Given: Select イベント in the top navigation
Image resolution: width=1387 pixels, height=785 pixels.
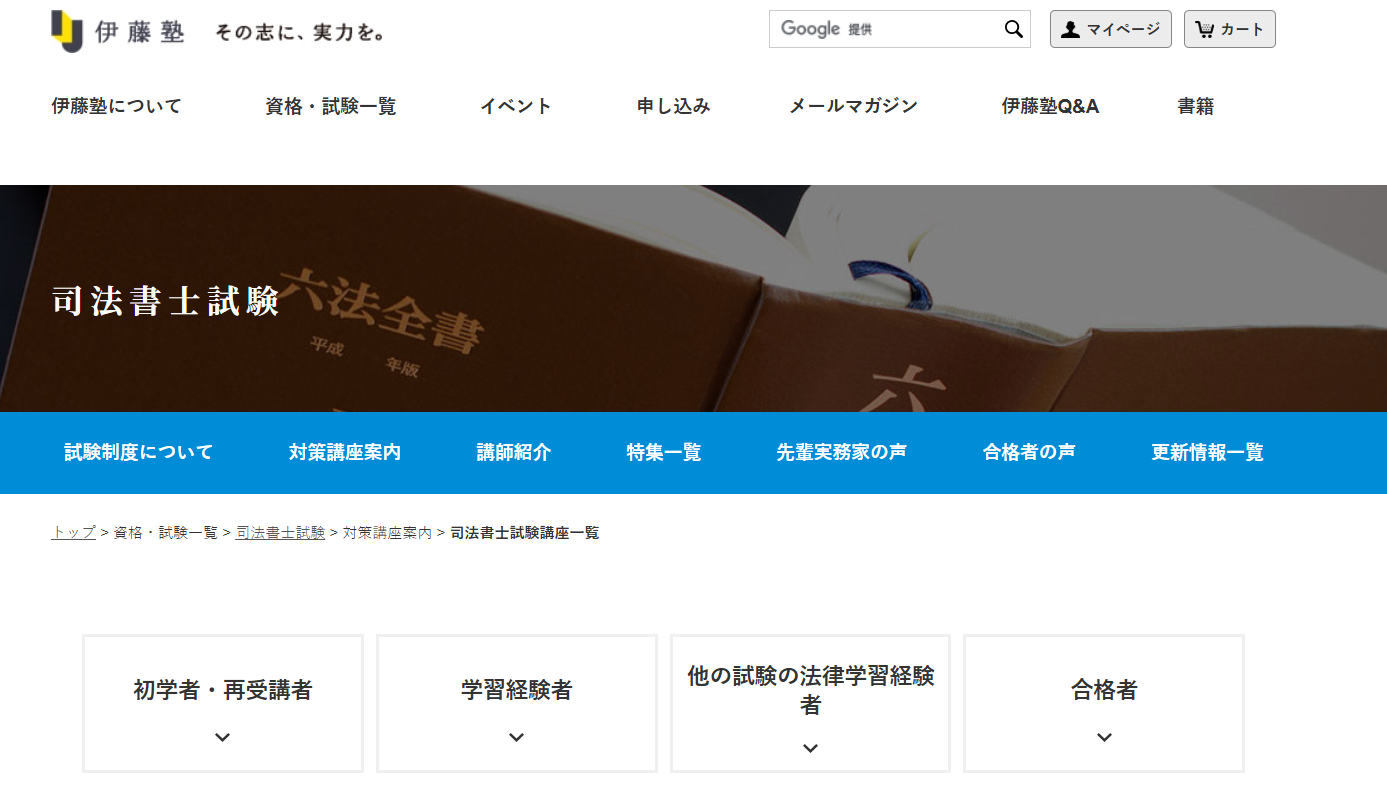Looking at the screenshot, I should point(516,106).
